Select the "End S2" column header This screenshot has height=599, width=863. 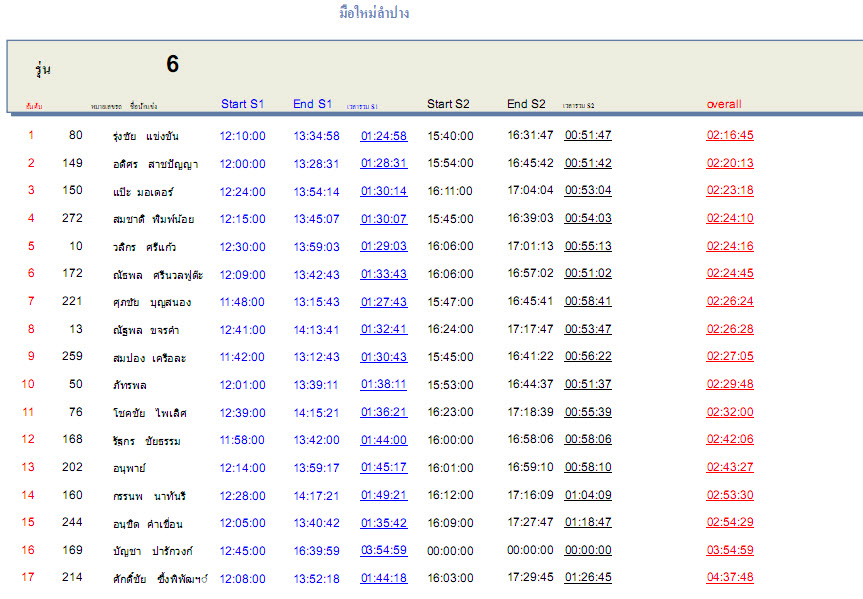tap(526, 104)
